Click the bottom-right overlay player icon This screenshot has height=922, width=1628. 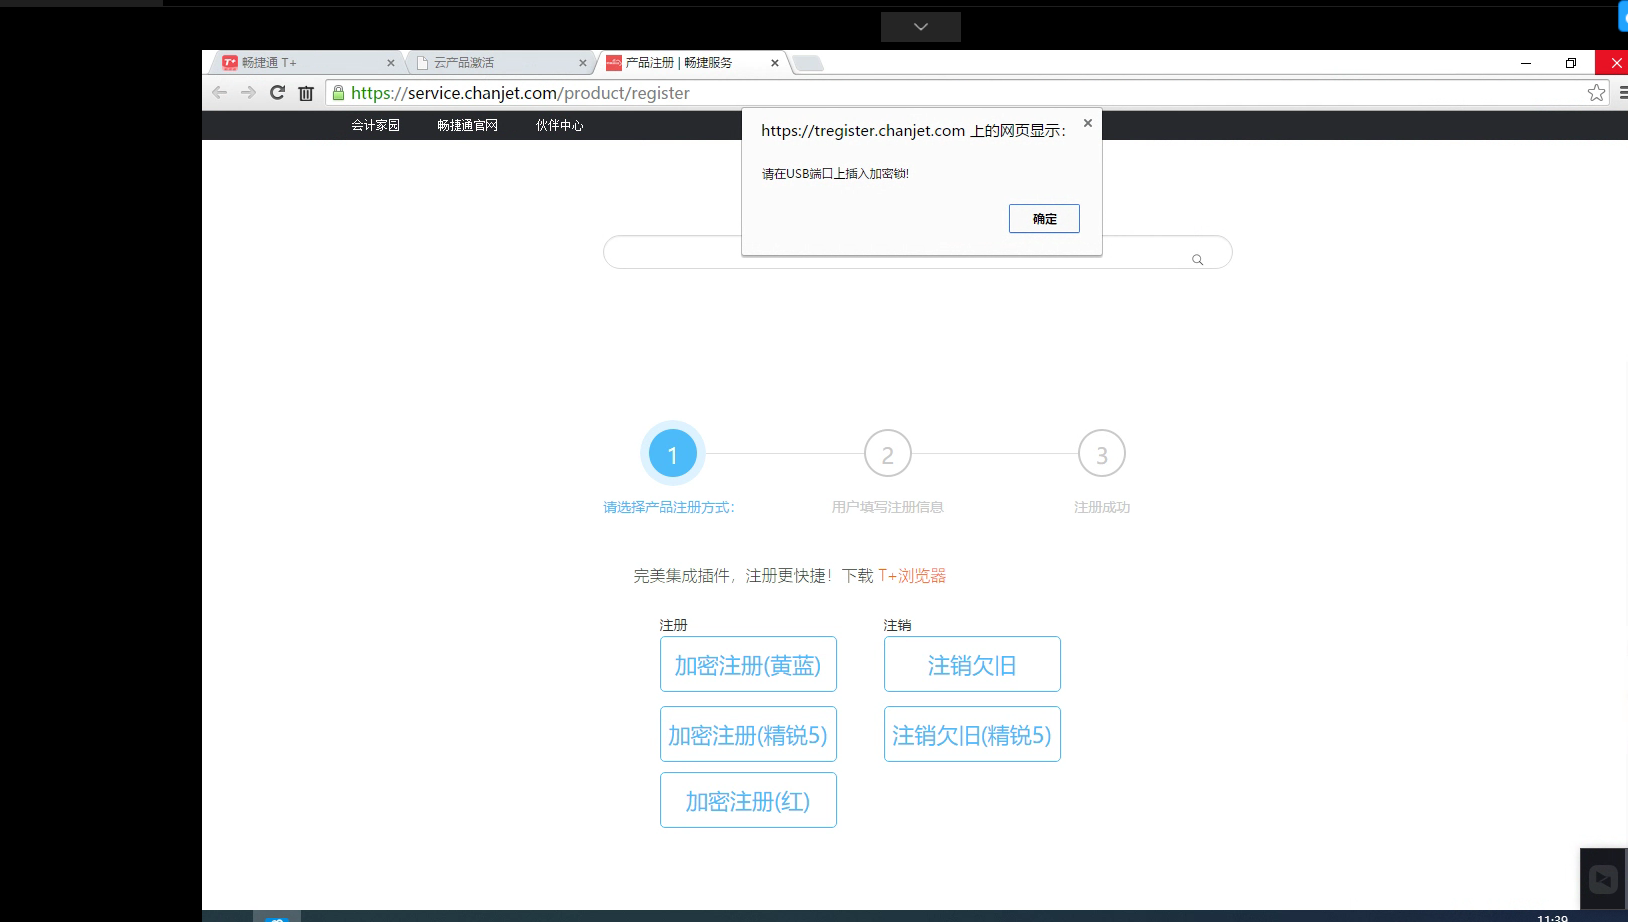[x=1603, y=879]
